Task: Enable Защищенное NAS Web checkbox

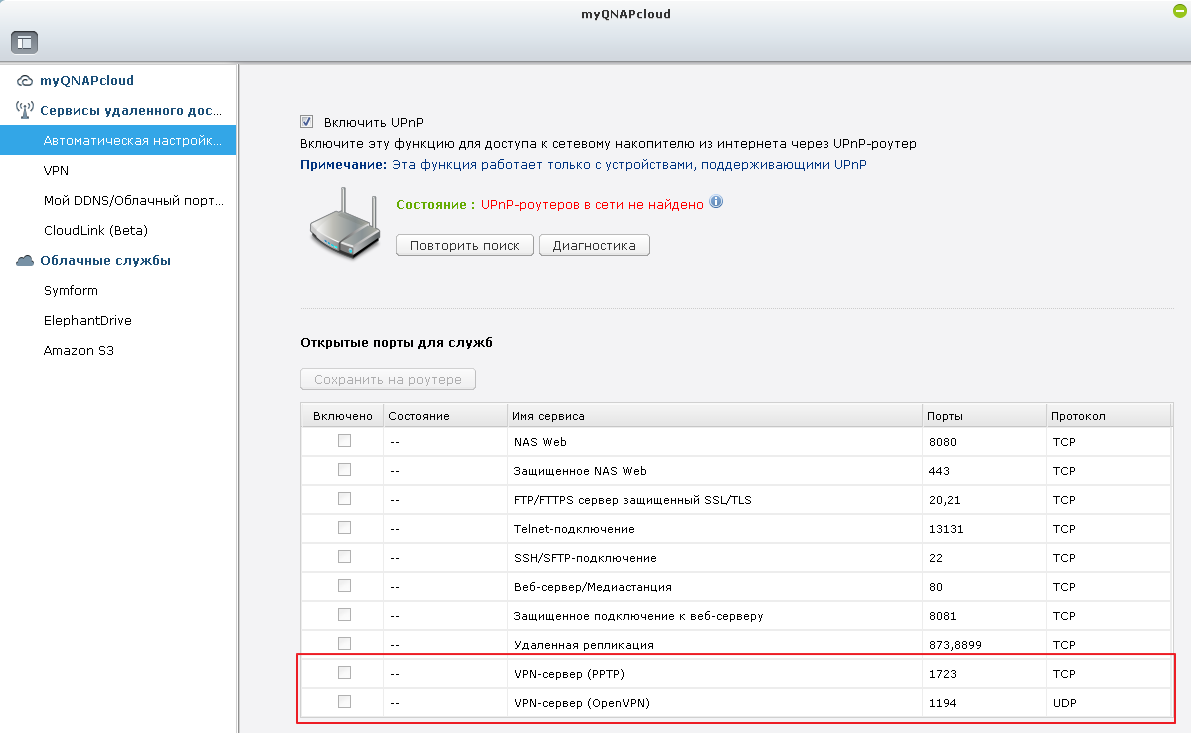Action: pos(344,469)
